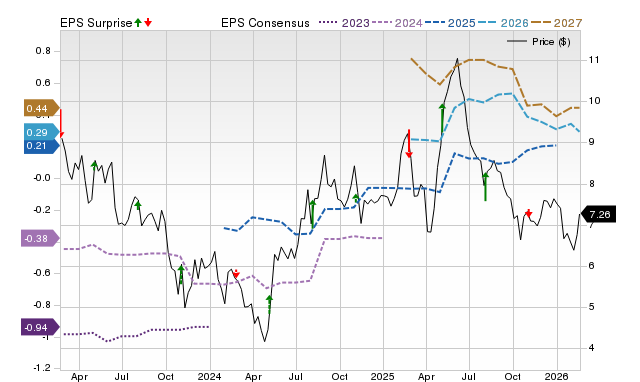Screen dimensions: 640x382
Task: Click the 0.21 dark blue value tag
Action: pos(42,146)
